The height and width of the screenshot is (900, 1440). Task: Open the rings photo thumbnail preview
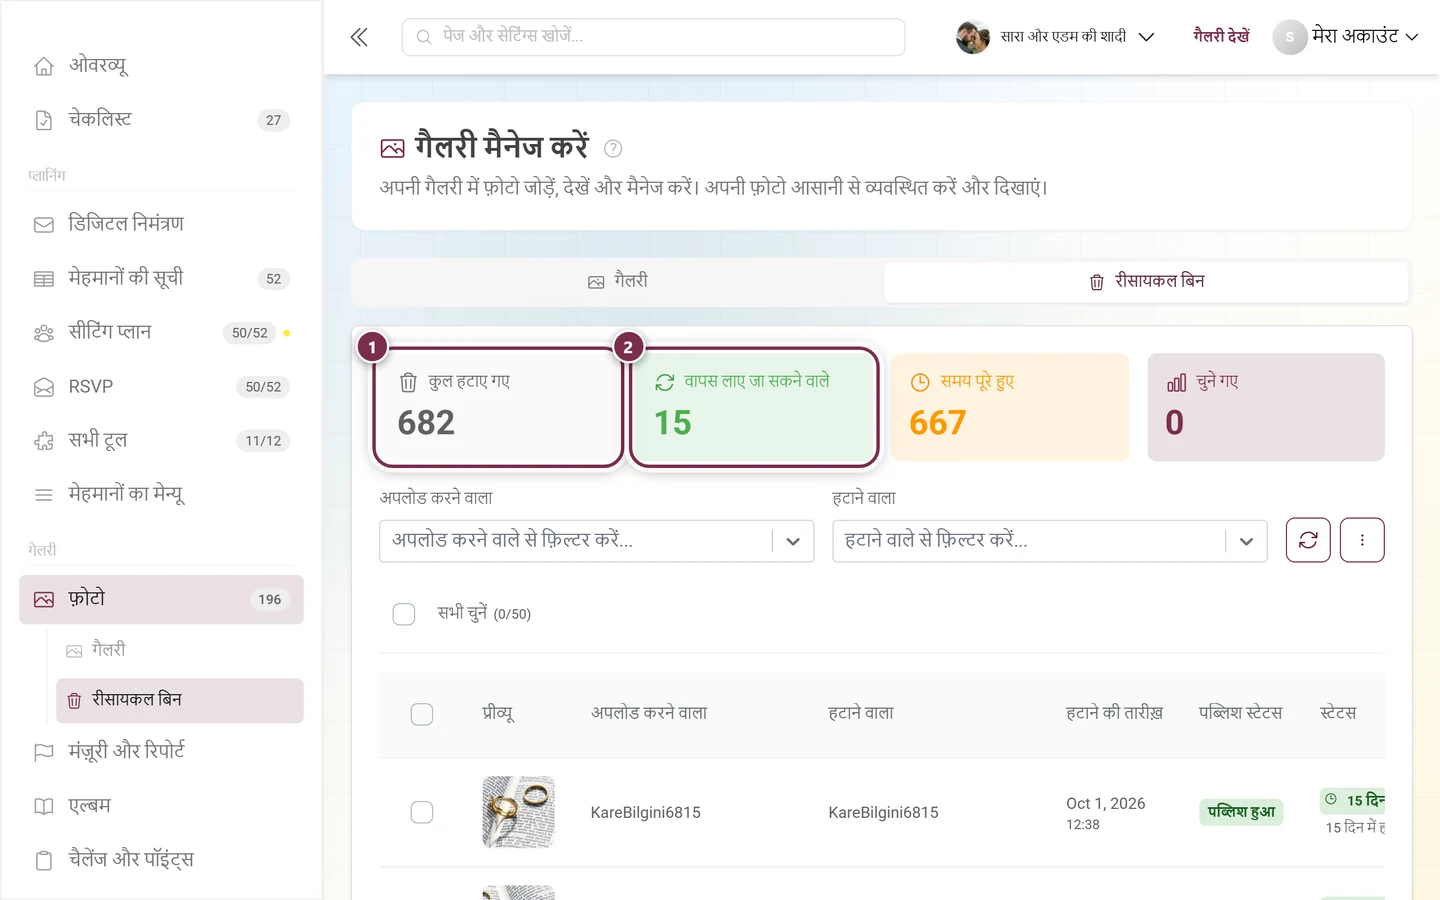tap(518, 812)
